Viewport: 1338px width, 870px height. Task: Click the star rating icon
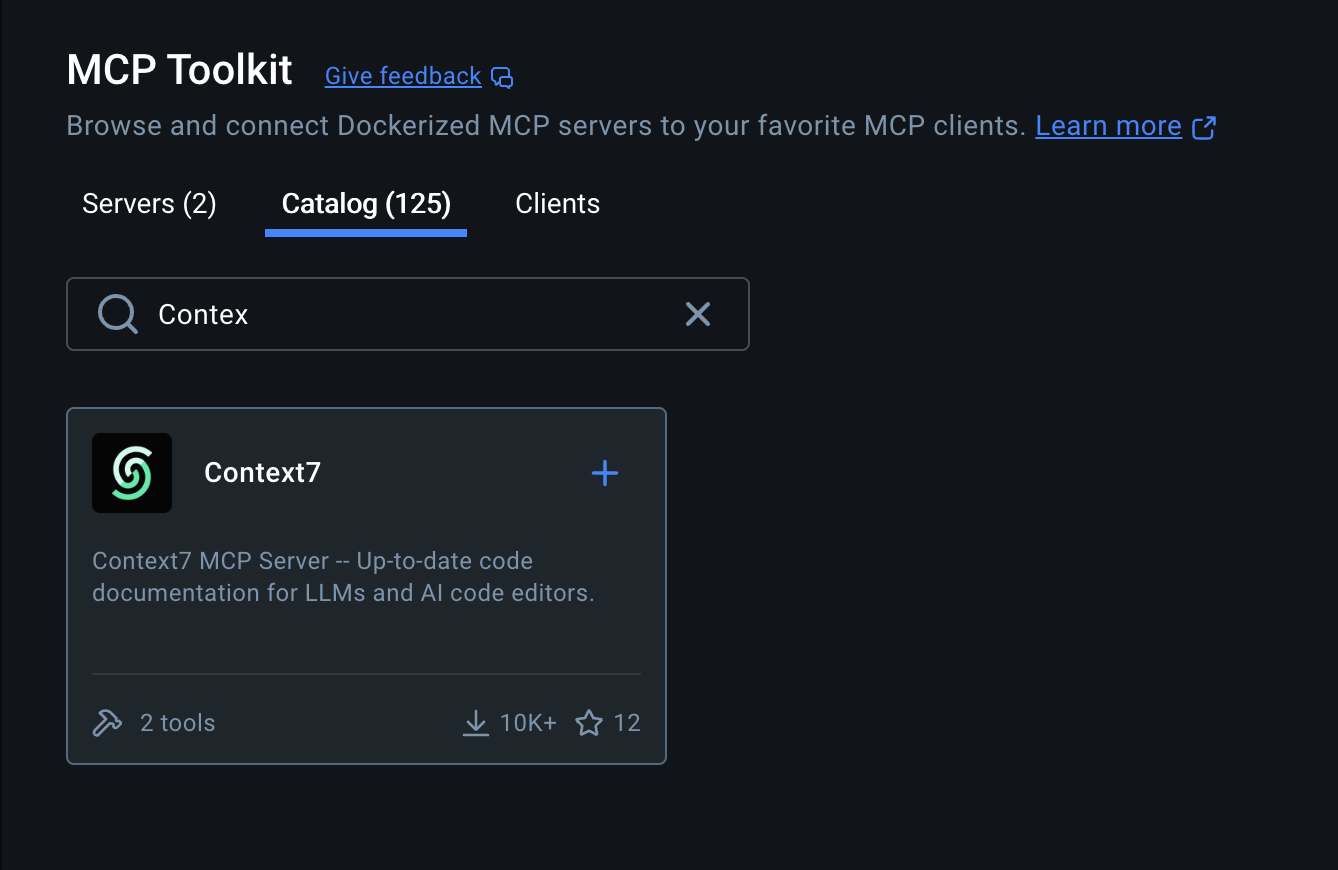pos(589,723)
